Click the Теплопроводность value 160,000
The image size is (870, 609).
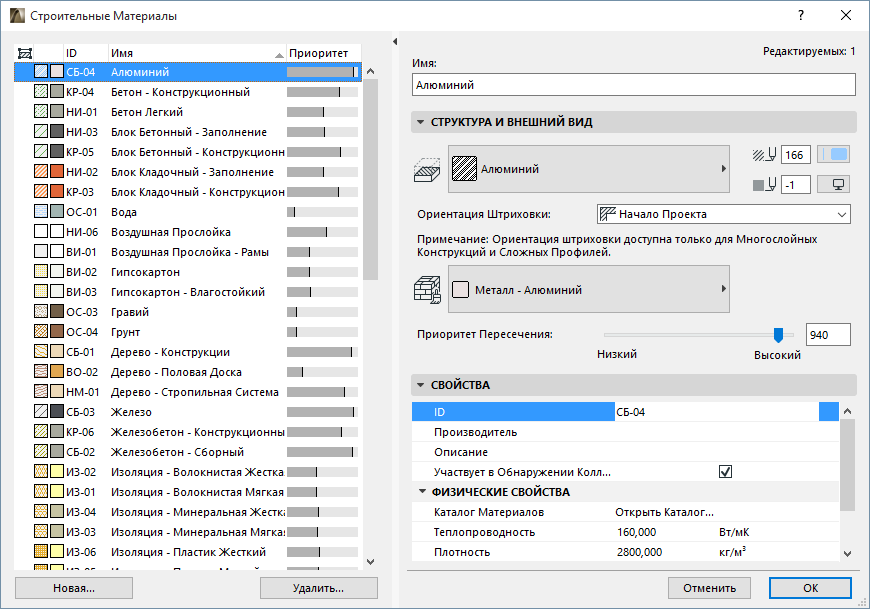point(636,532)
